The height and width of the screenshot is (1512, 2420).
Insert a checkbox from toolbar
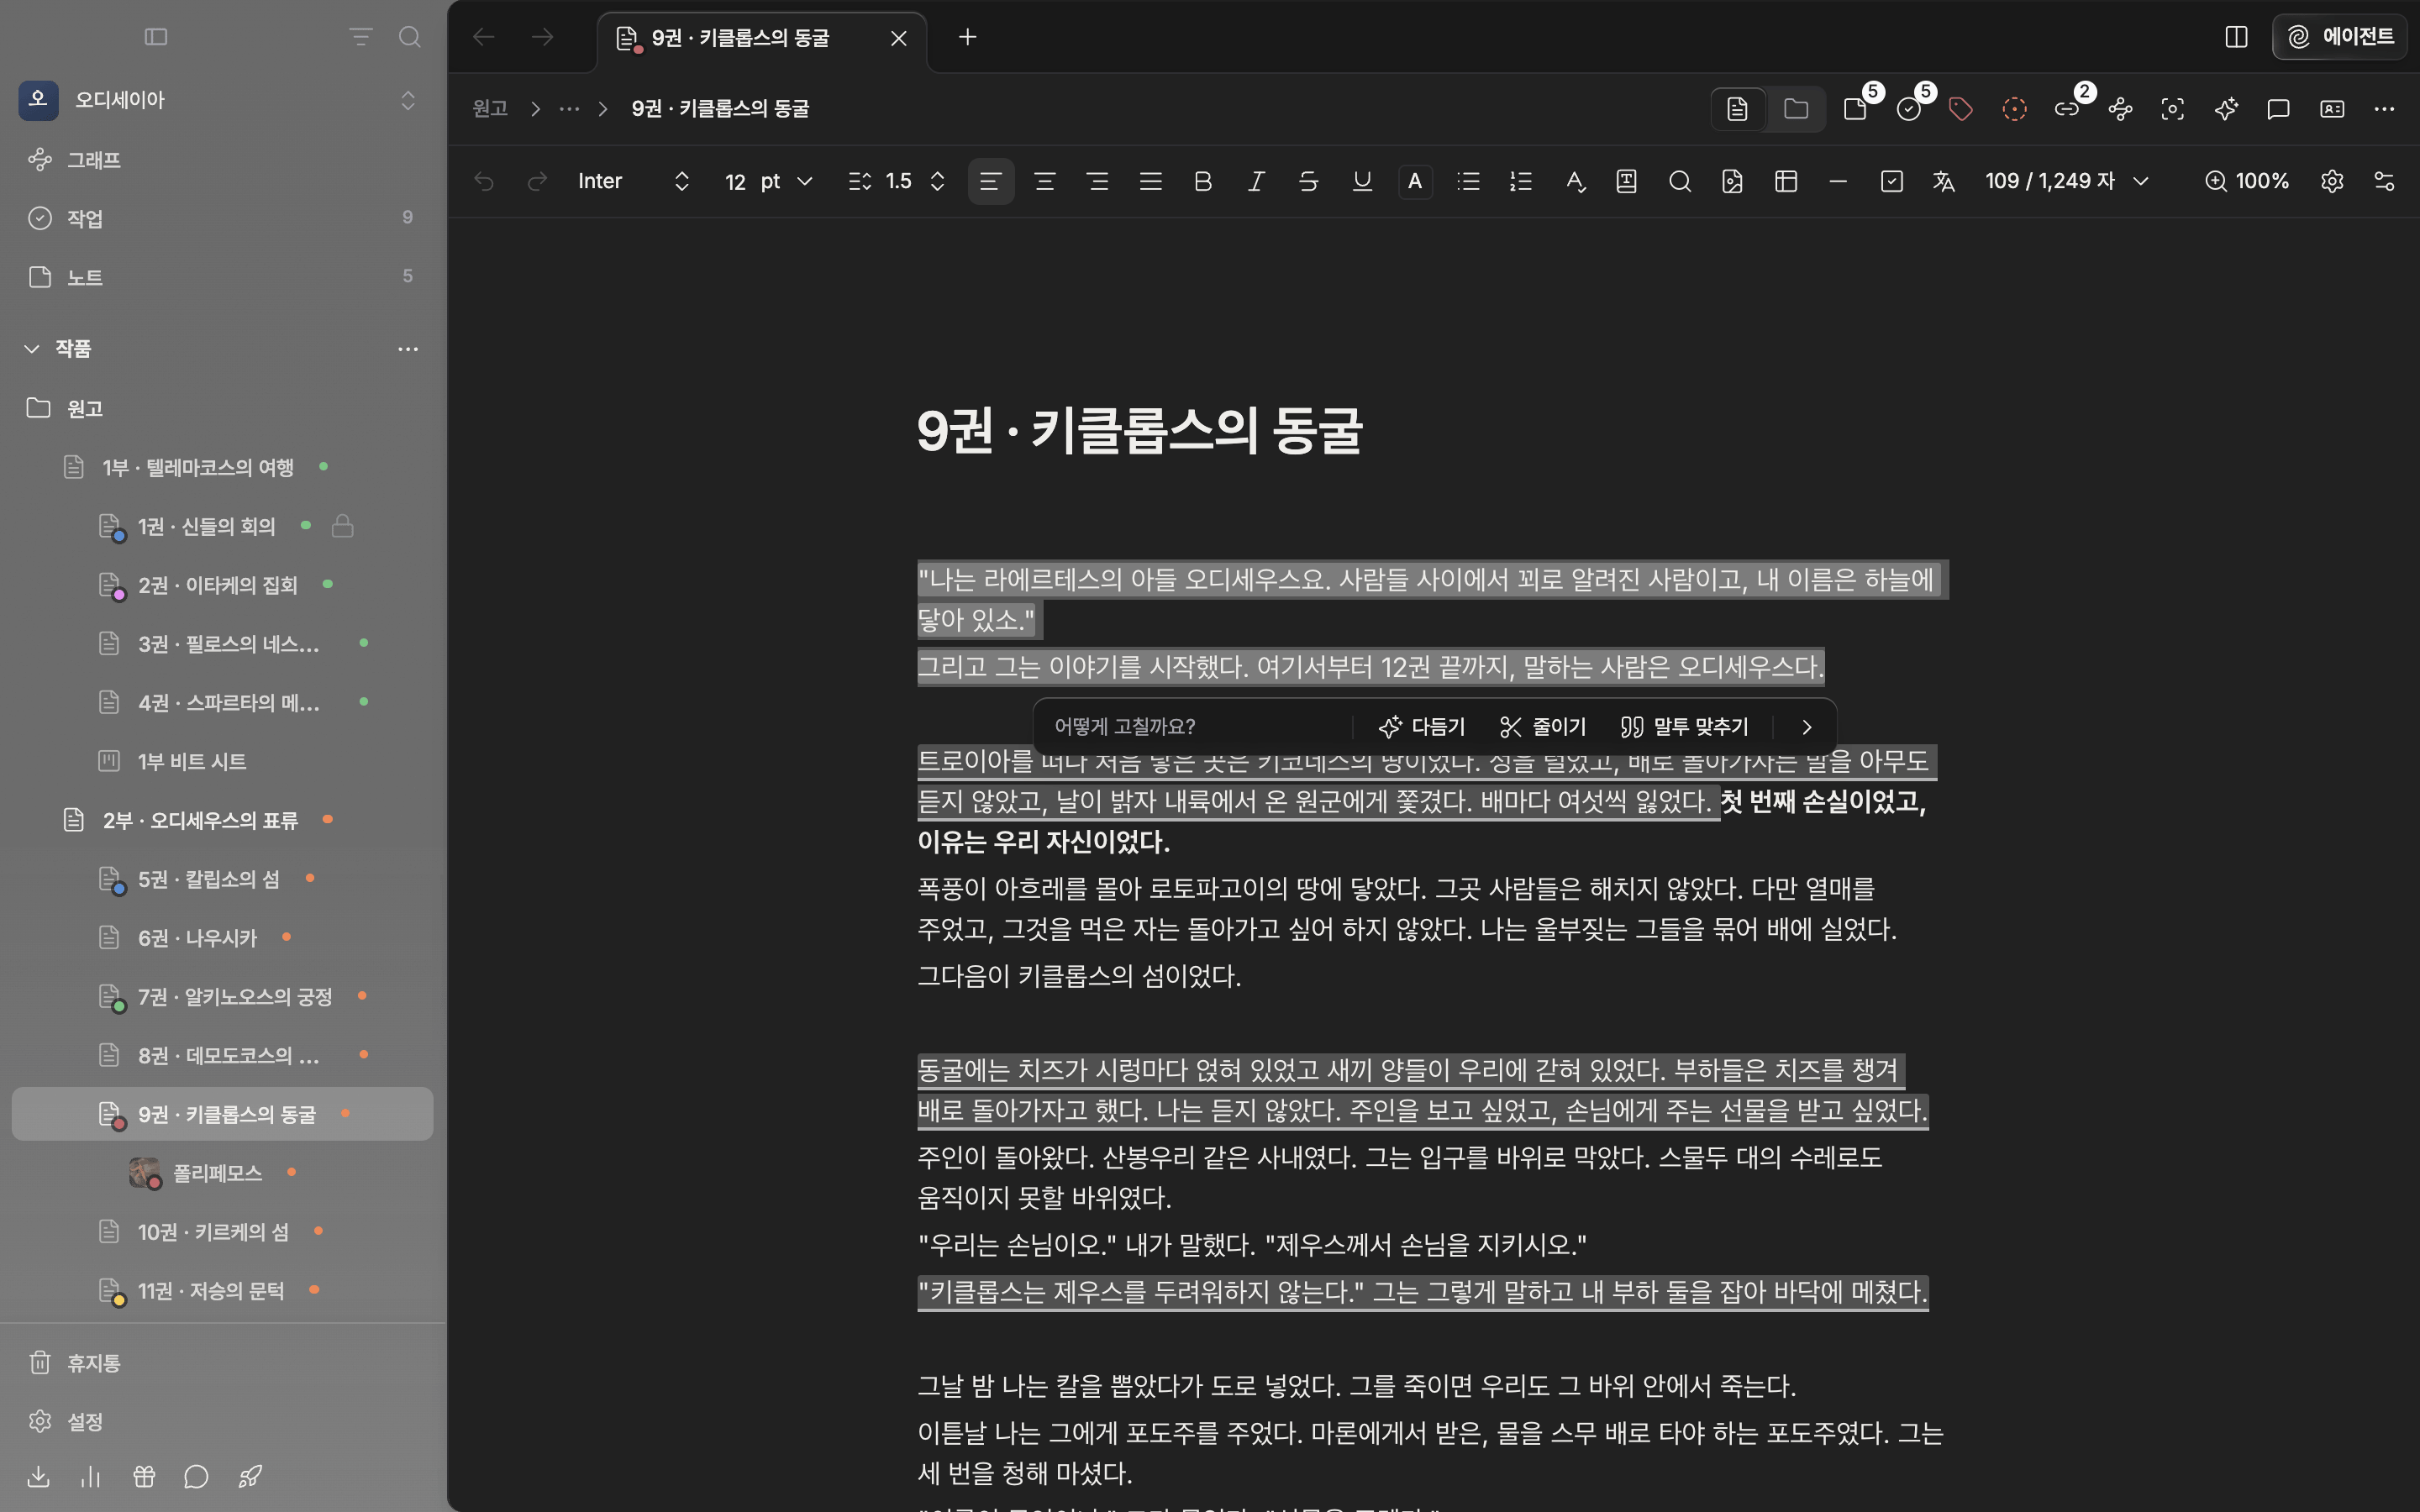[x=1891, y=181]
